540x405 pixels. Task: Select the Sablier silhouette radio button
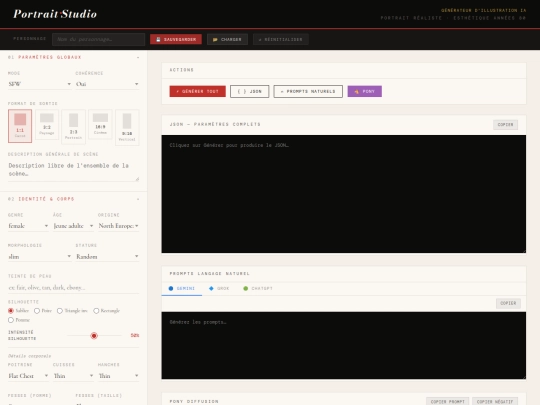pos(11,311)
